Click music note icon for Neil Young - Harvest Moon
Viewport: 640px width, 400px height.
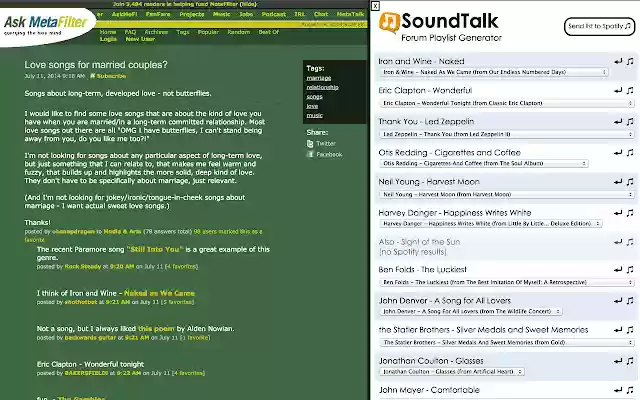[x=630, y=182]
